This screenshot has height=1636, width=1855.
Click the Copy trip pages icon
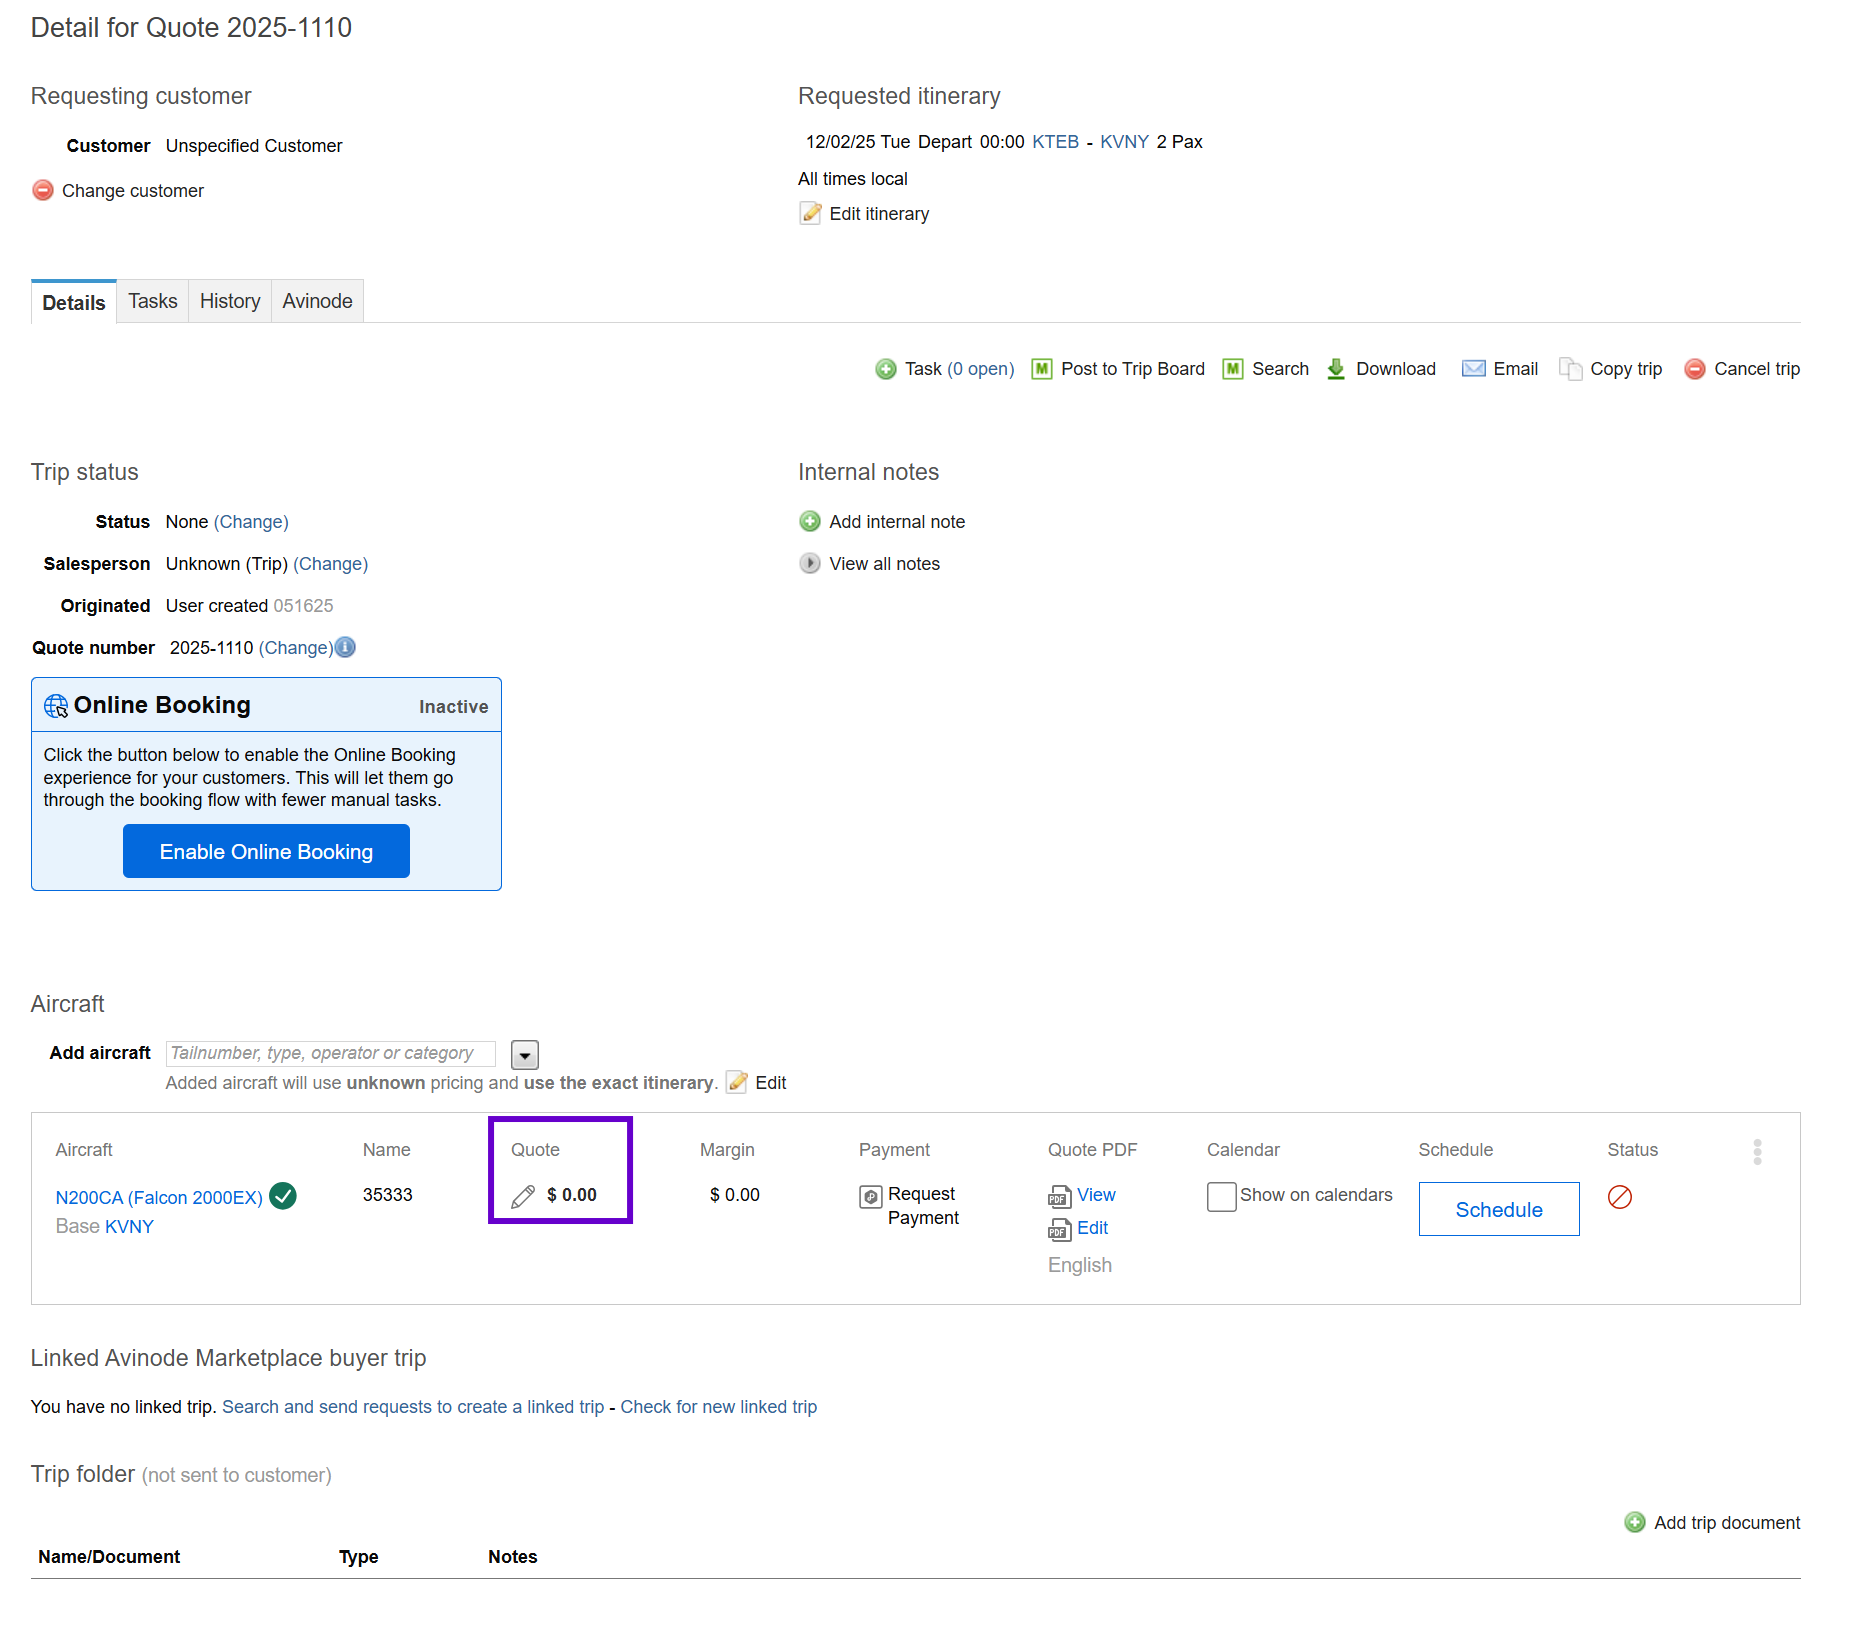[x=1570, y=369]
